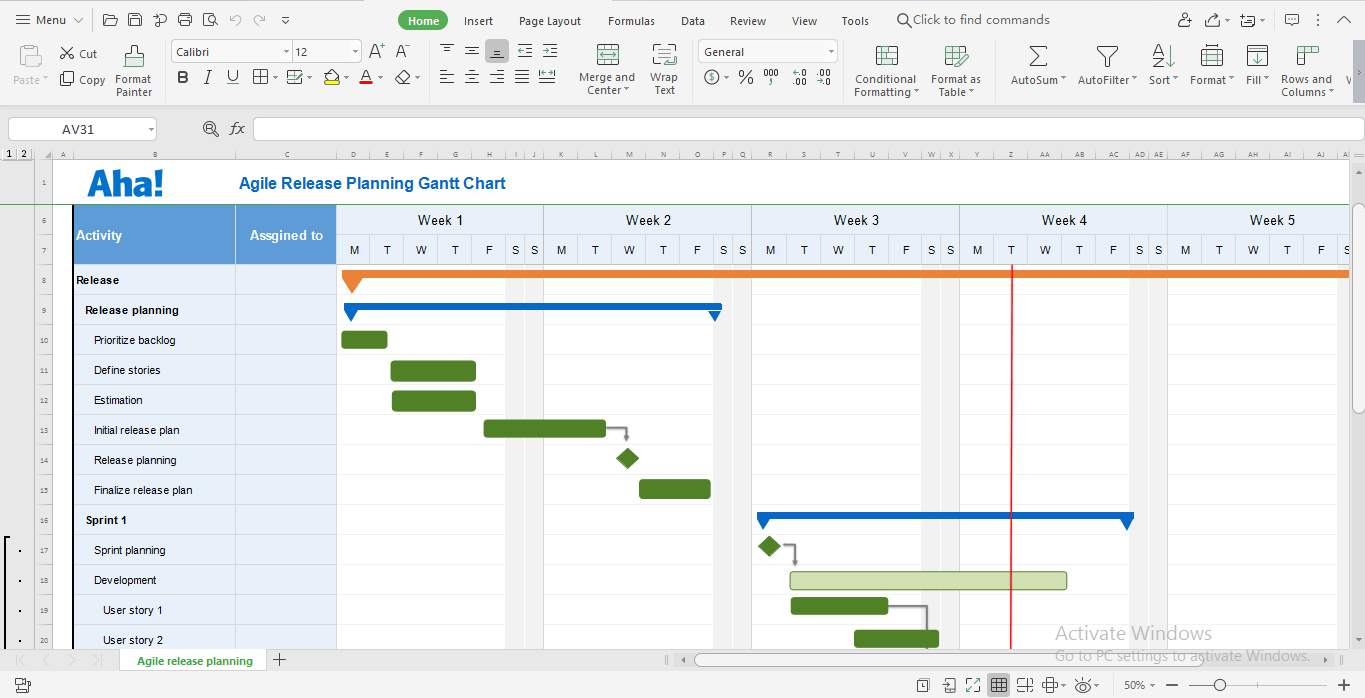Toggle Bold formatting
The height and width of the screenshot is (698, 1365).
[x=182, y=77]
